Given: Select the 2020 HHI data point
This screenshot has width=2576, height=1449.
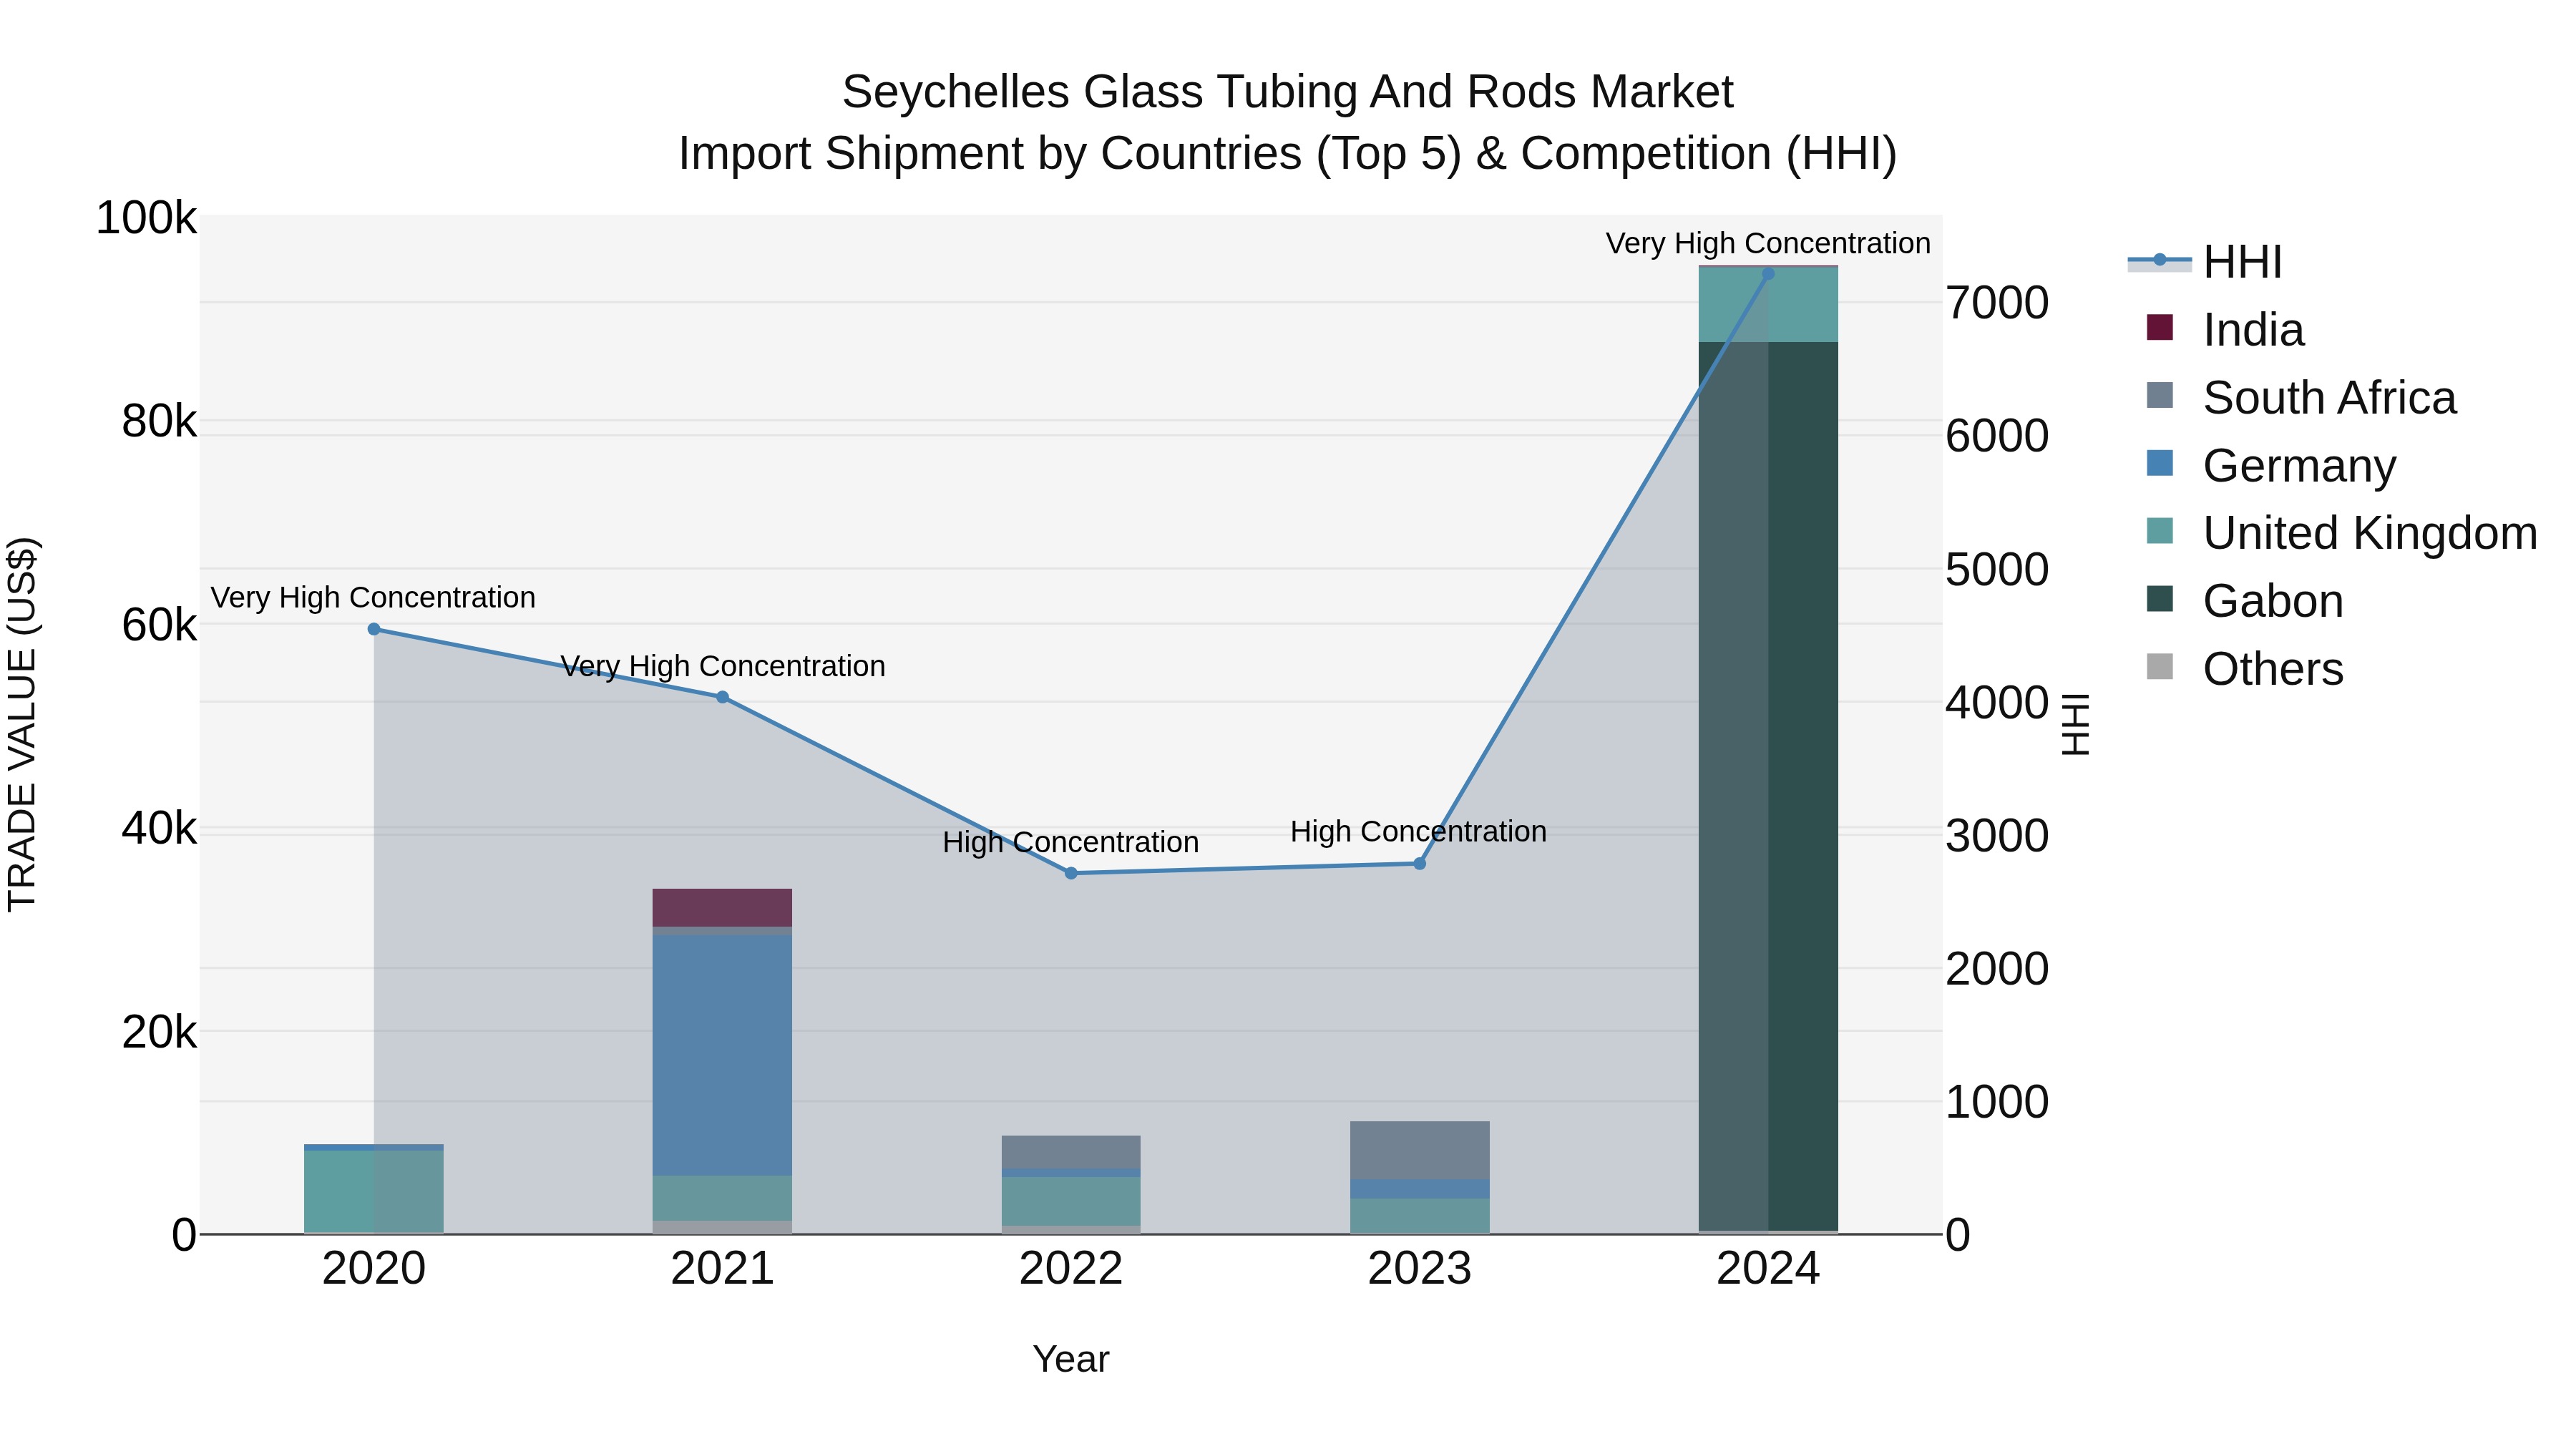Looking at the screenshot, I should (x=374, y=629).
